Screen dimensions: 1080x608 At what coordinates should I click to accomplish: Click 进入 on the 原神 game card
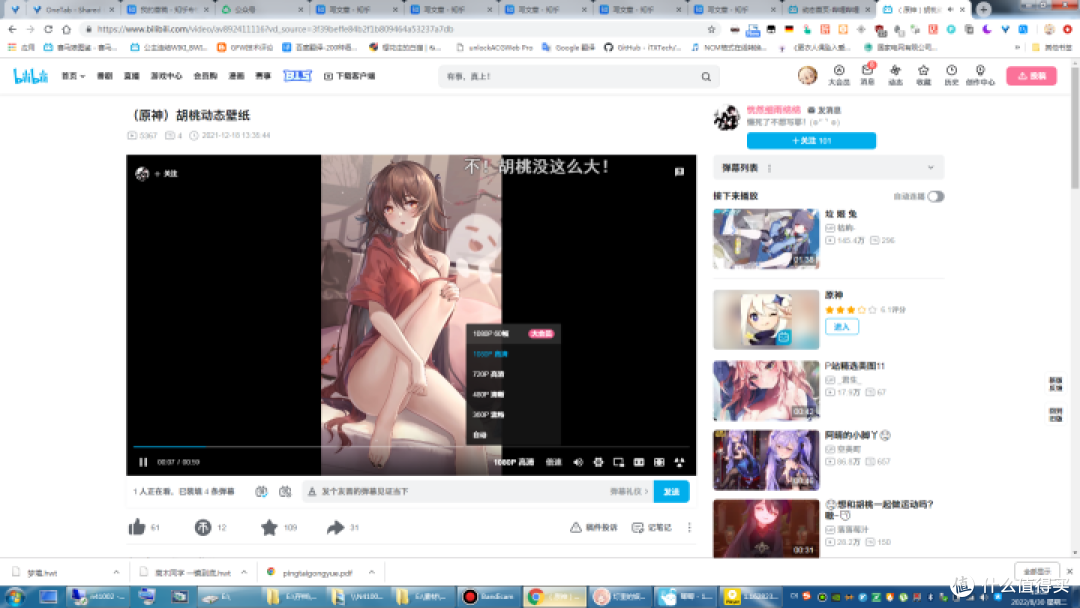pyautogui.click(x=841, y=326)
